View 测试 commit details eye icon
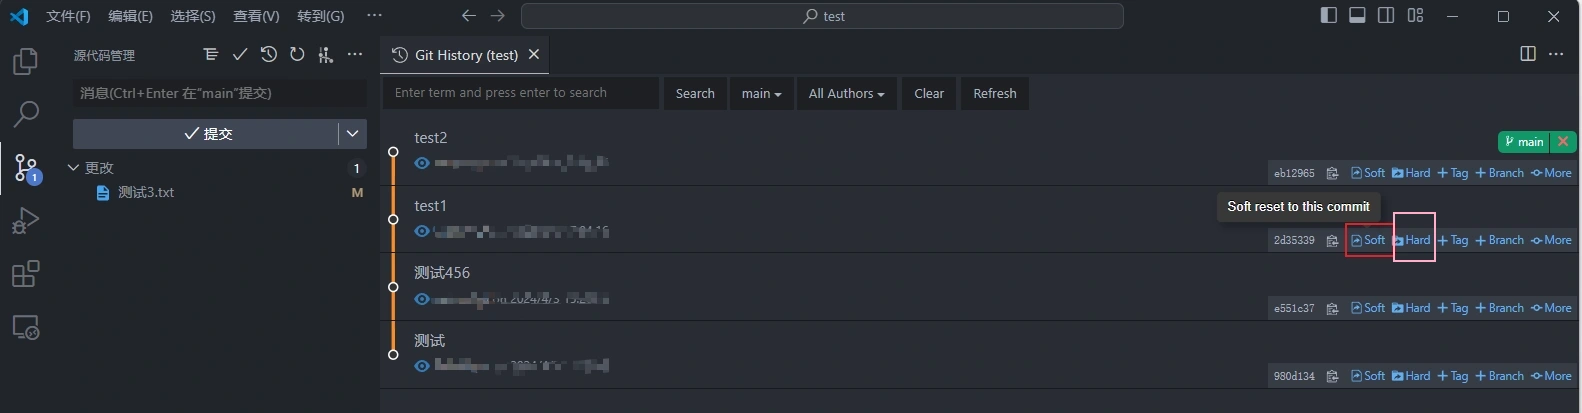 [422, 366]
